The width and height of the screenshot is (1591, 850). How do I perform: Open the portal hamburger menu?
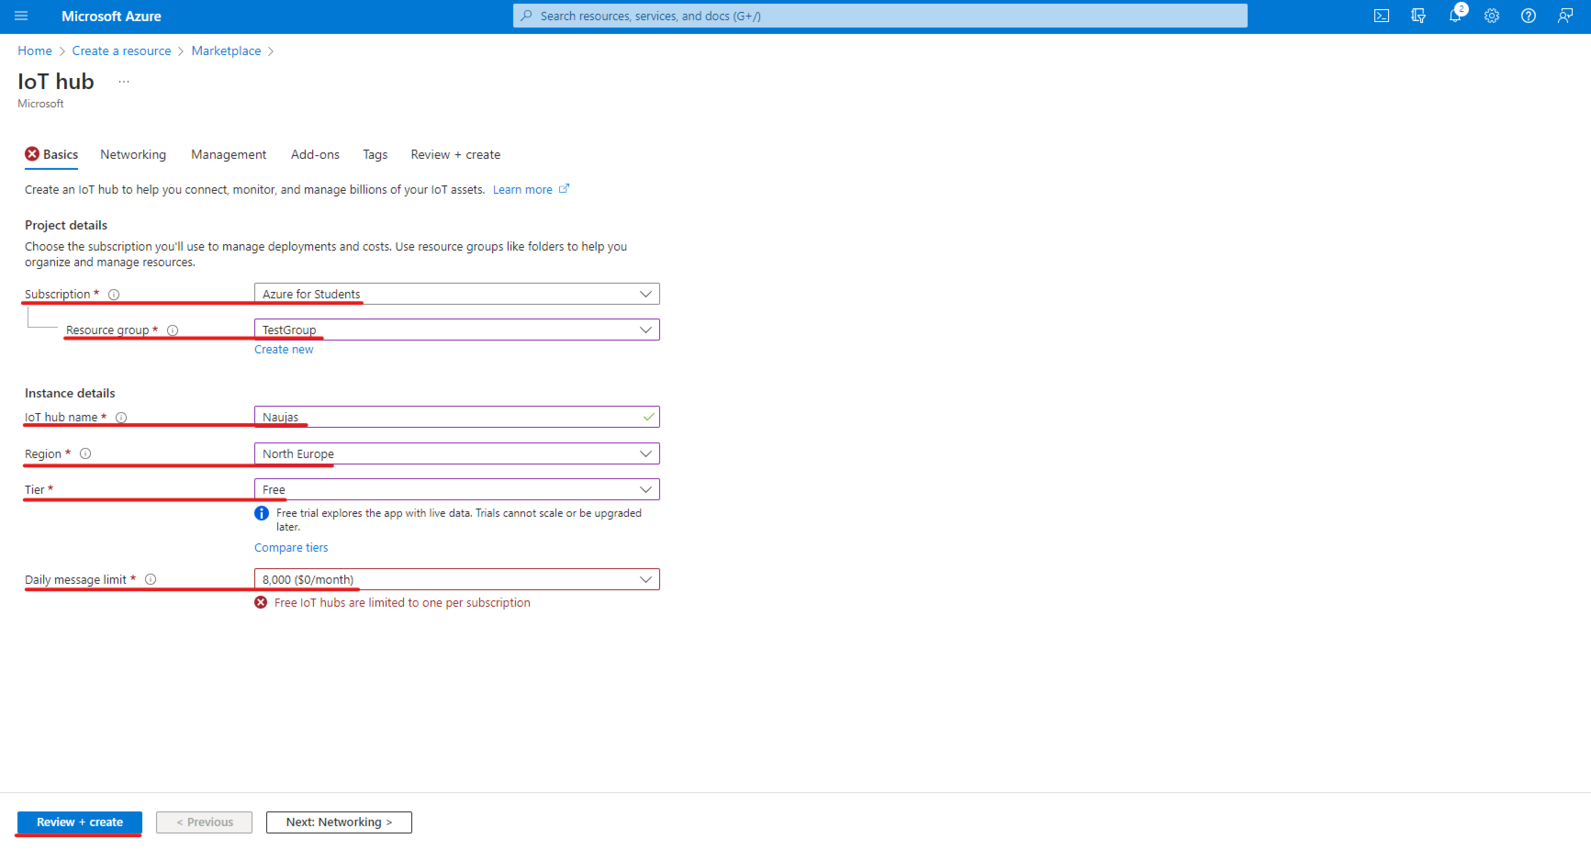tap(21, 16)
